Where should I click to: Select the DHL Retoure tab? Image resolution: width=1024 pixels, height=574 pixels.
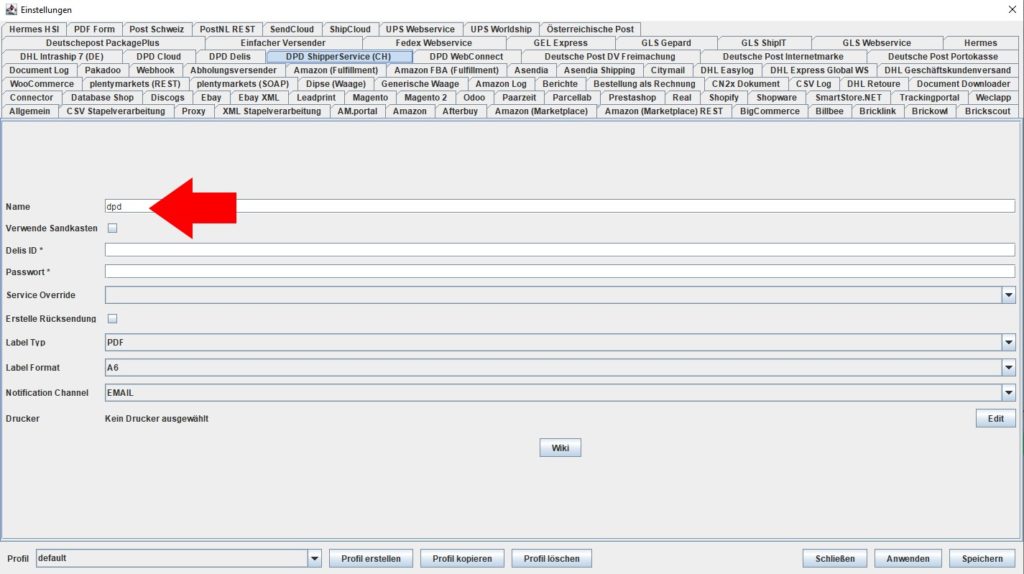click(873, 84)
